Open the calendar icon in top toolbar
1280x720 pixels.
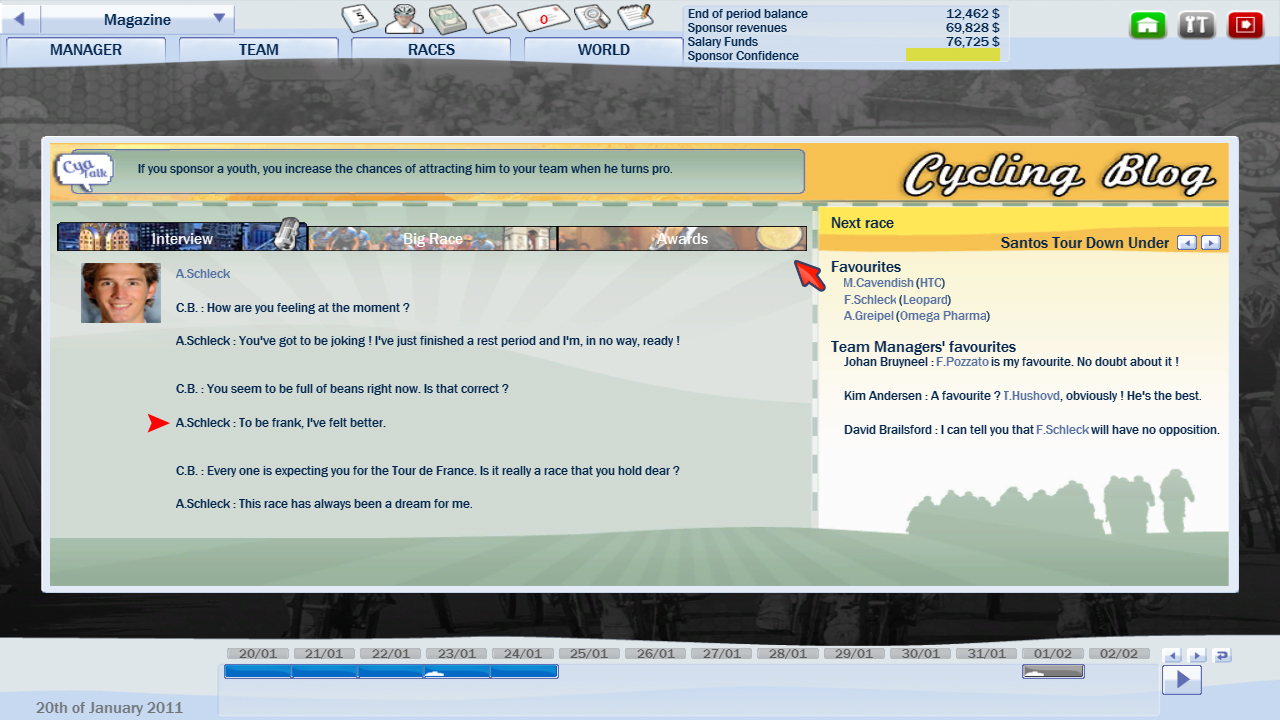359,18
